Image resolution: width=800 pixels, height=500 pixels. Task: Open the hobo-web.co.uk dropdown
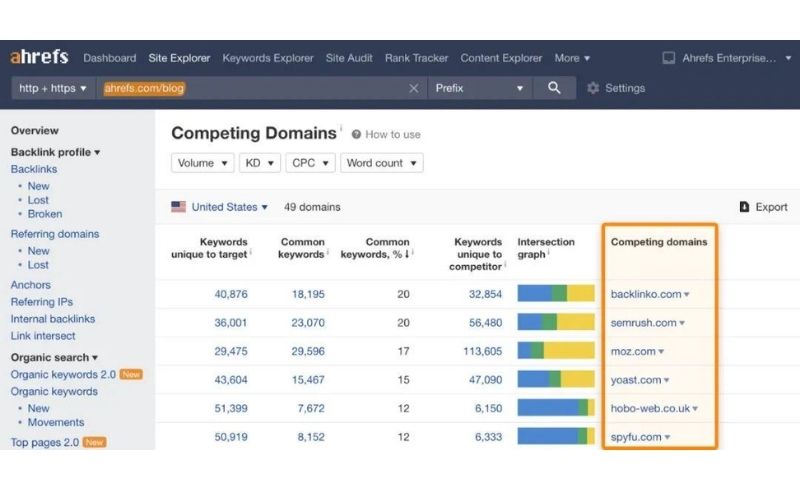click(x=695, y=409)
